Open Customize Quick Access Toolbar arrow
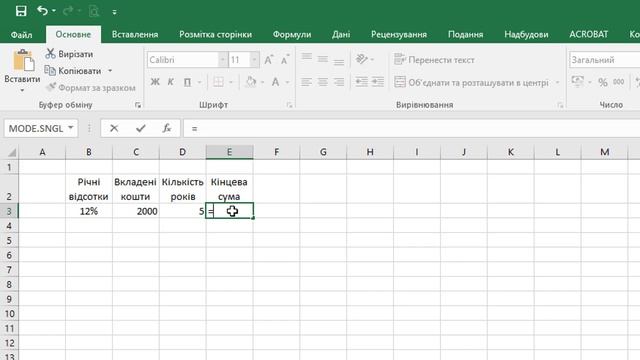Image resolution: width=640 pixels, height=360 pixels. [114, 12]
